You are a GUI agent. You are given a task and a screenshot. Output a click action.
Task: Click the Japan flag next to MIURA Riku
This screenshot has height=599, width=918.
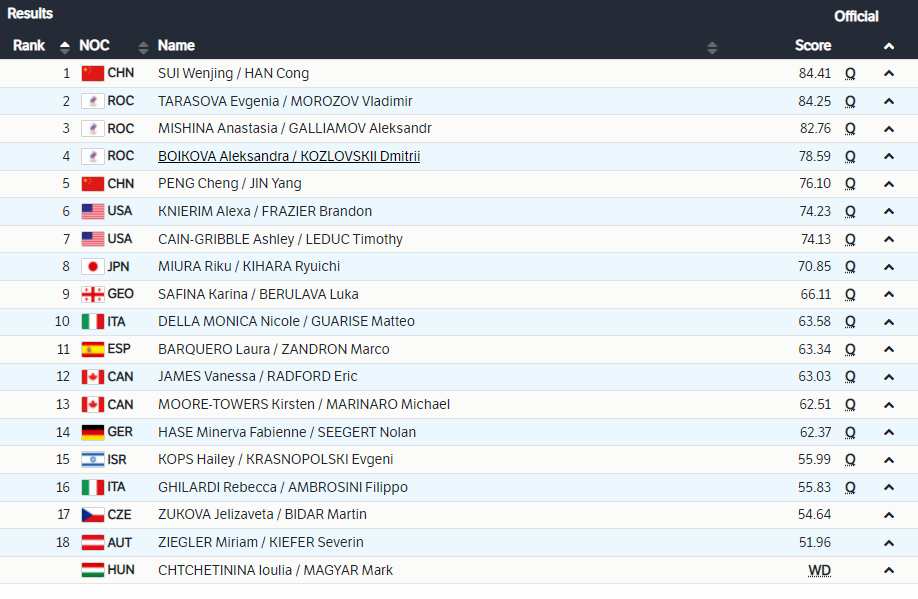[92, 266]
